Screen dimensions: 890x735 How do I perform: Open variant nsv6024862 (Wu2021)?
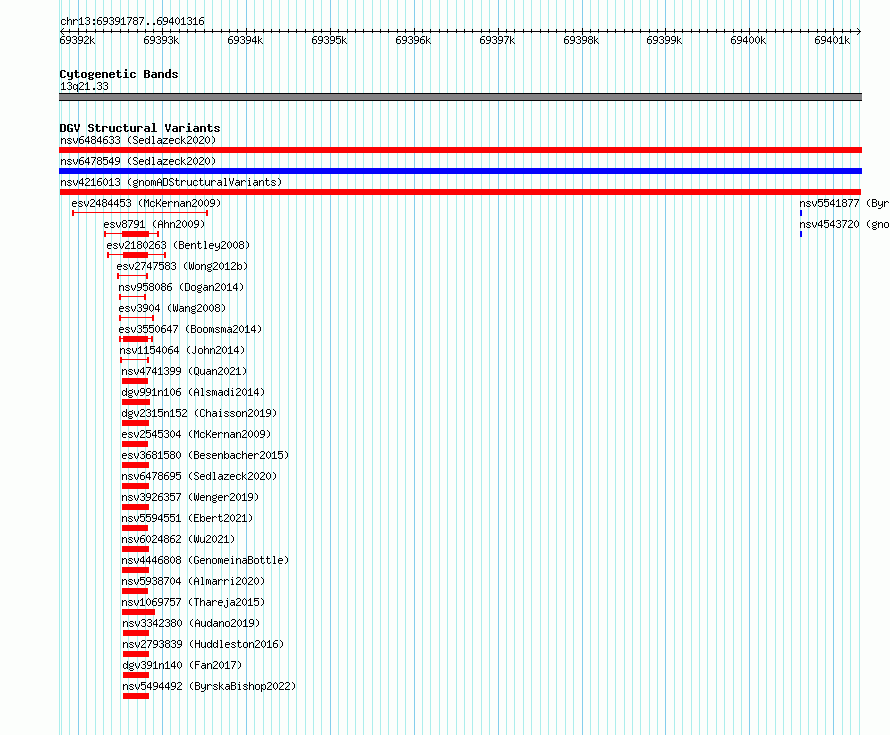(x=178, y=539)
